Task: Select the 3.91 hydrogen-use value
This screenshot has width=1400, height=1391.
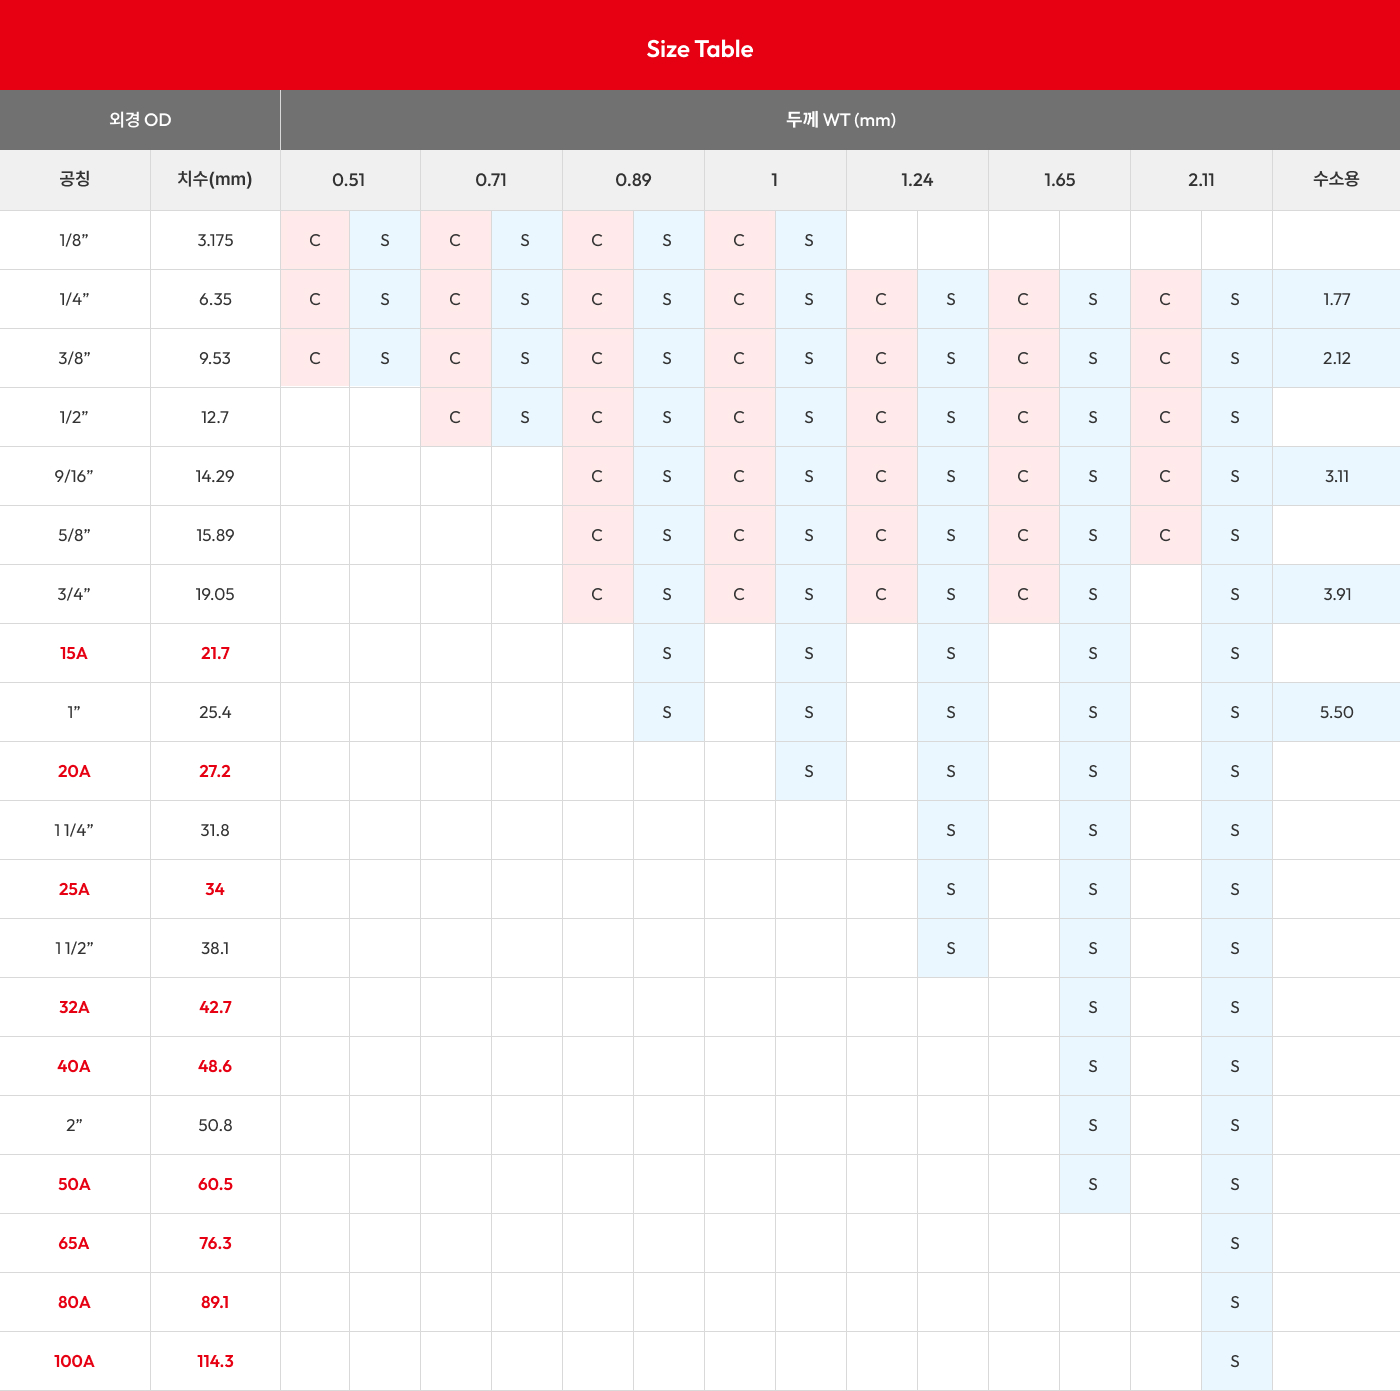Action: point(1336,594)
